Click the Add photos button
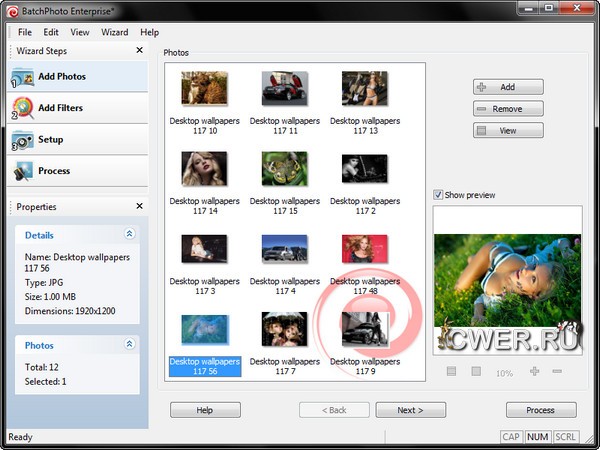 pyautogui.click(x=508, y=87)
